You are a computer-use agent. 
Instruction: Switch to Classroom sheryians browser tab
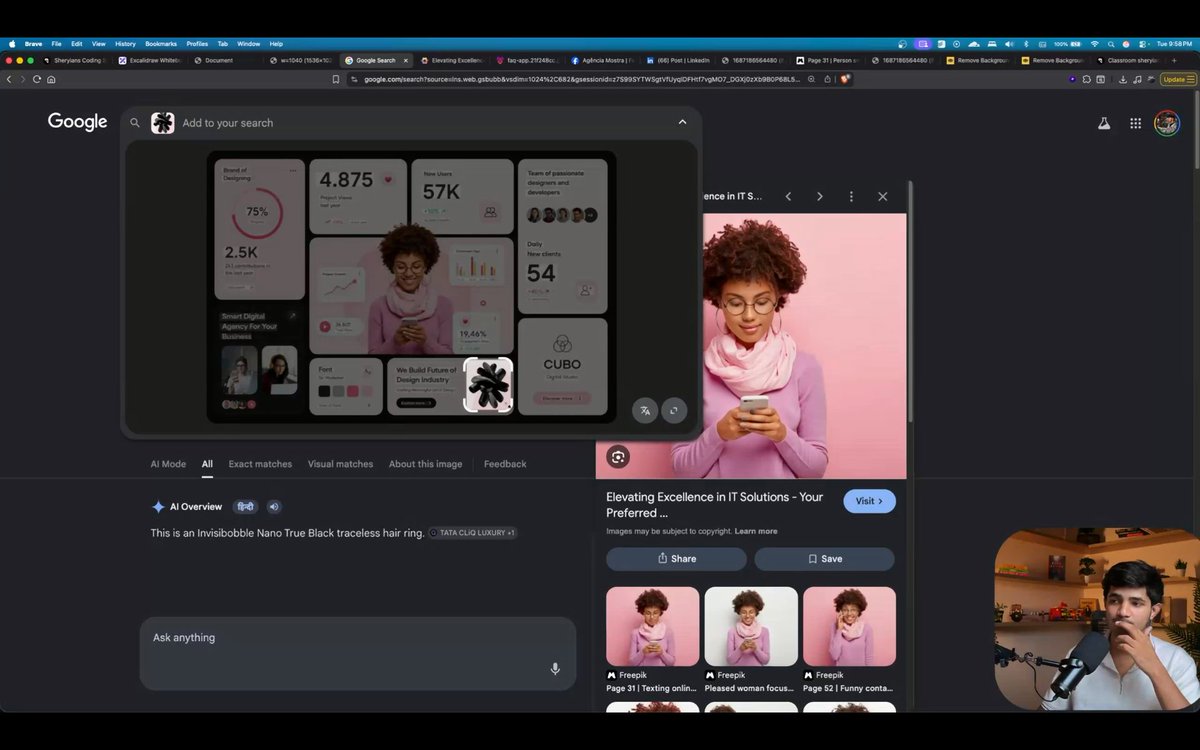(x=1127, y=60)
